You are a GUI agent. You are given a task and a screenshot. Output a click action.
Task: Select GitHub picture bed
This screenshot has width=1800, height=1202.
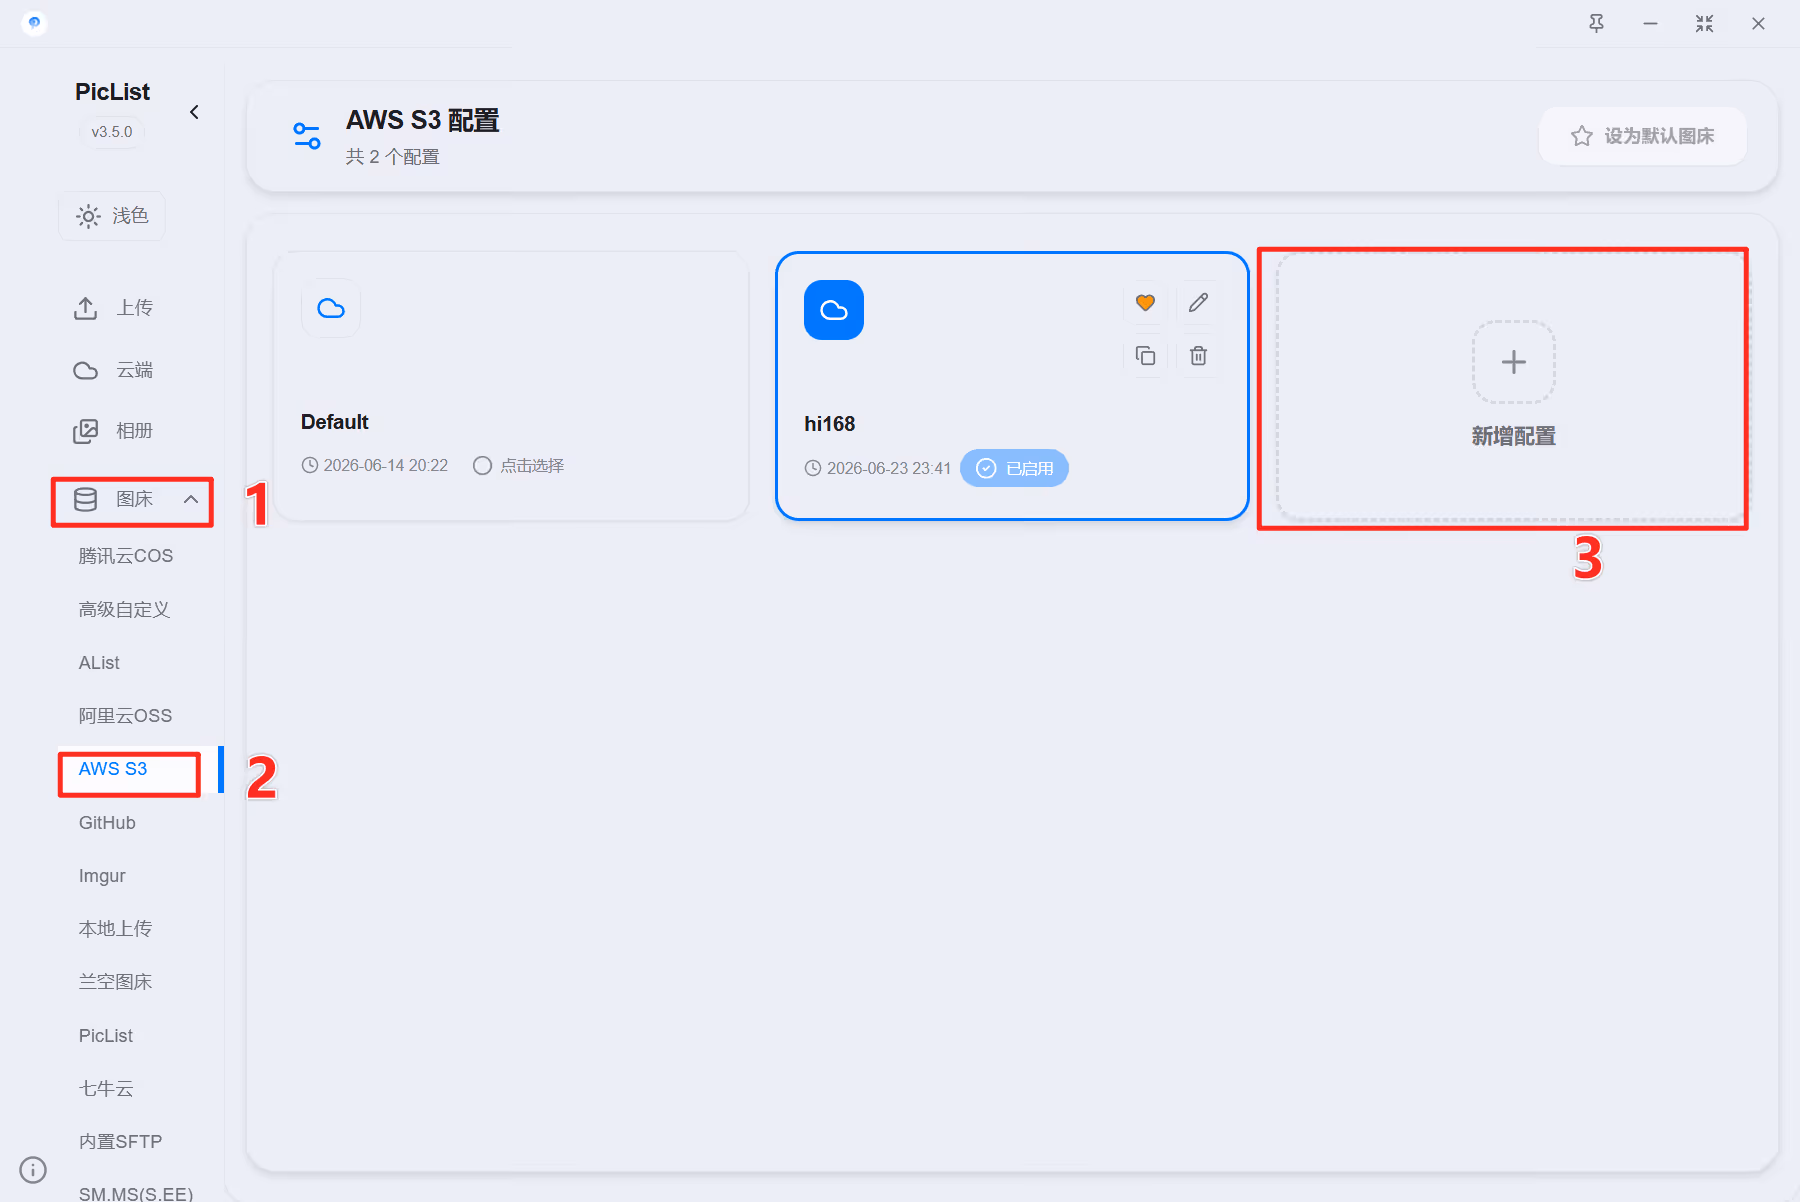click(x=107, y=823)
